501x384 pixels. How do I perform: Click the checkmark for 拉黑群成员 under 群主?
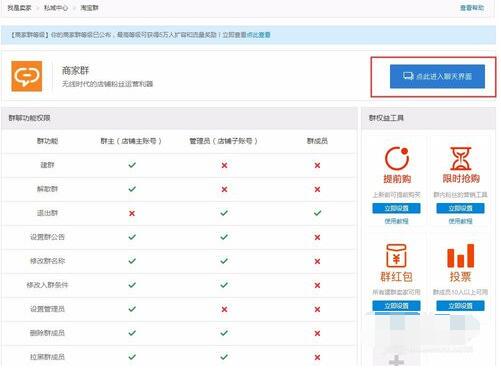(x=132, y=357)
